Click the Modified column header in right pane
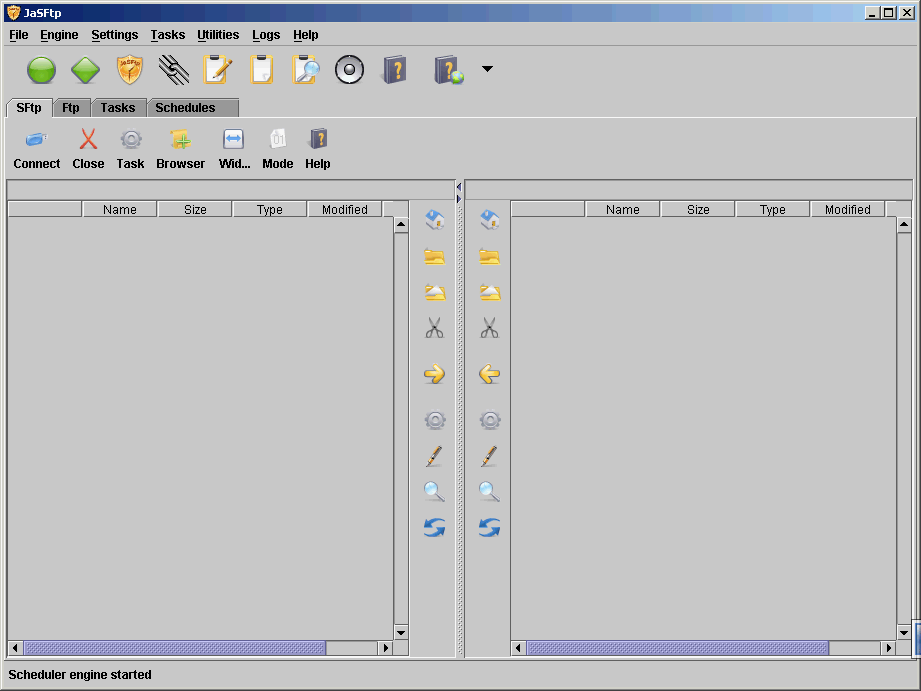This screenshot has height=691, width=921. pyautogui.click(x=848, y=210)
